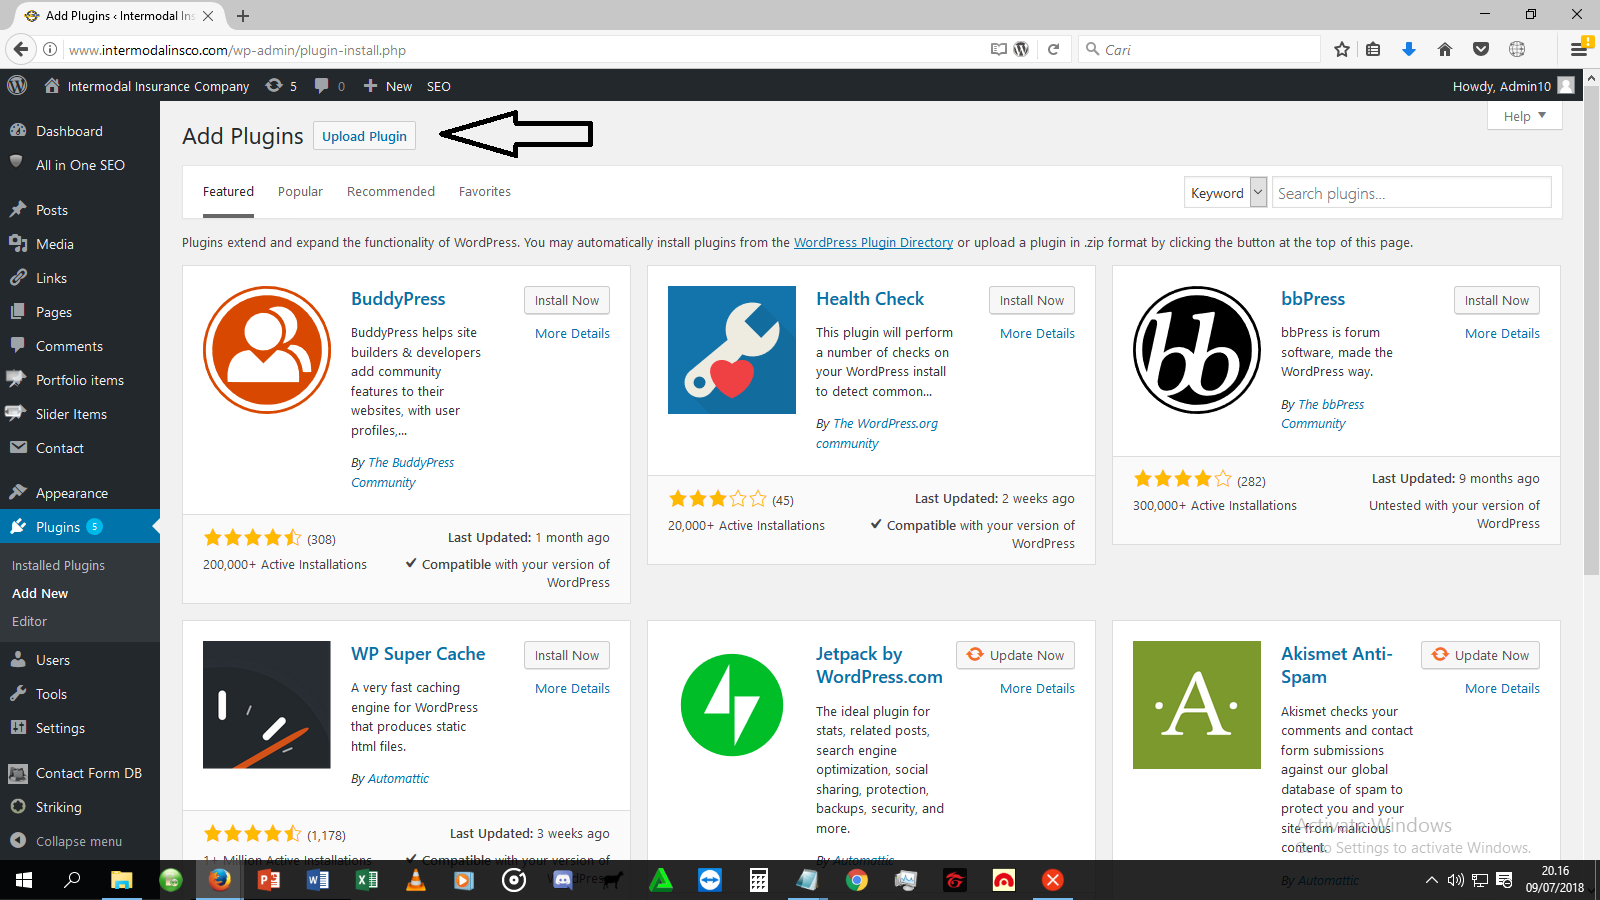
Task: Open the New content menu in admin bar
Action: coord(387,86)
